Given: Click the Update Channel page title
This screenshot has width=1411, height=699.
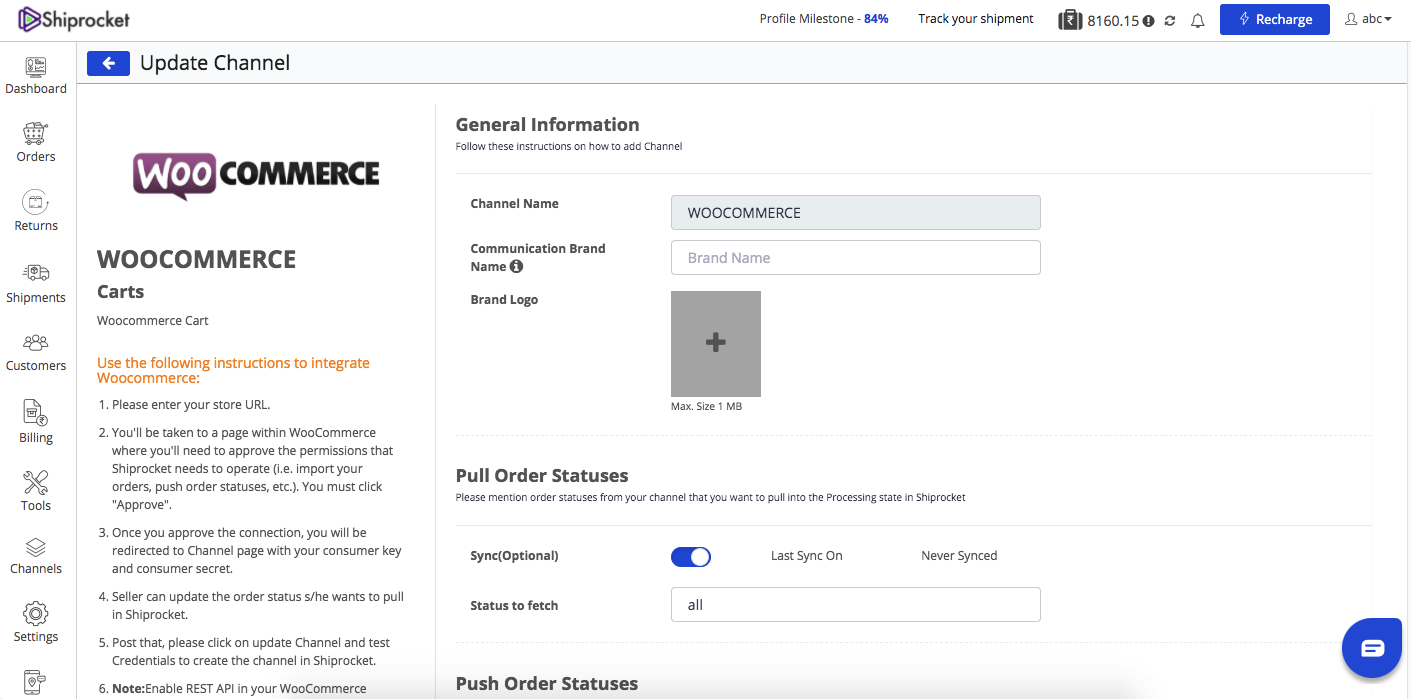Looking at the screenshot, I should coord(215,63).
